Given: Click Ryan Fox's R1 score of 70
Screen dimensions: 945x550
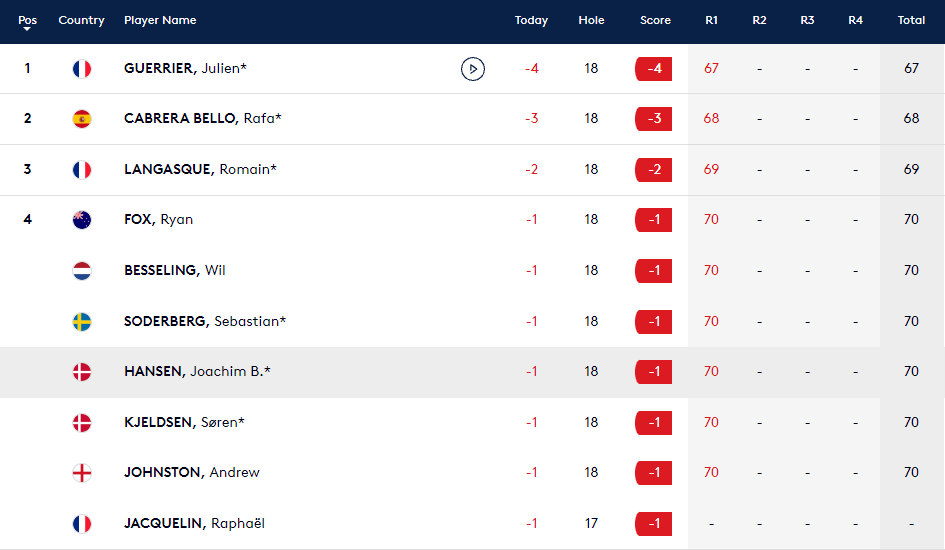Looking at the screenshot, I should click(711, 220).
